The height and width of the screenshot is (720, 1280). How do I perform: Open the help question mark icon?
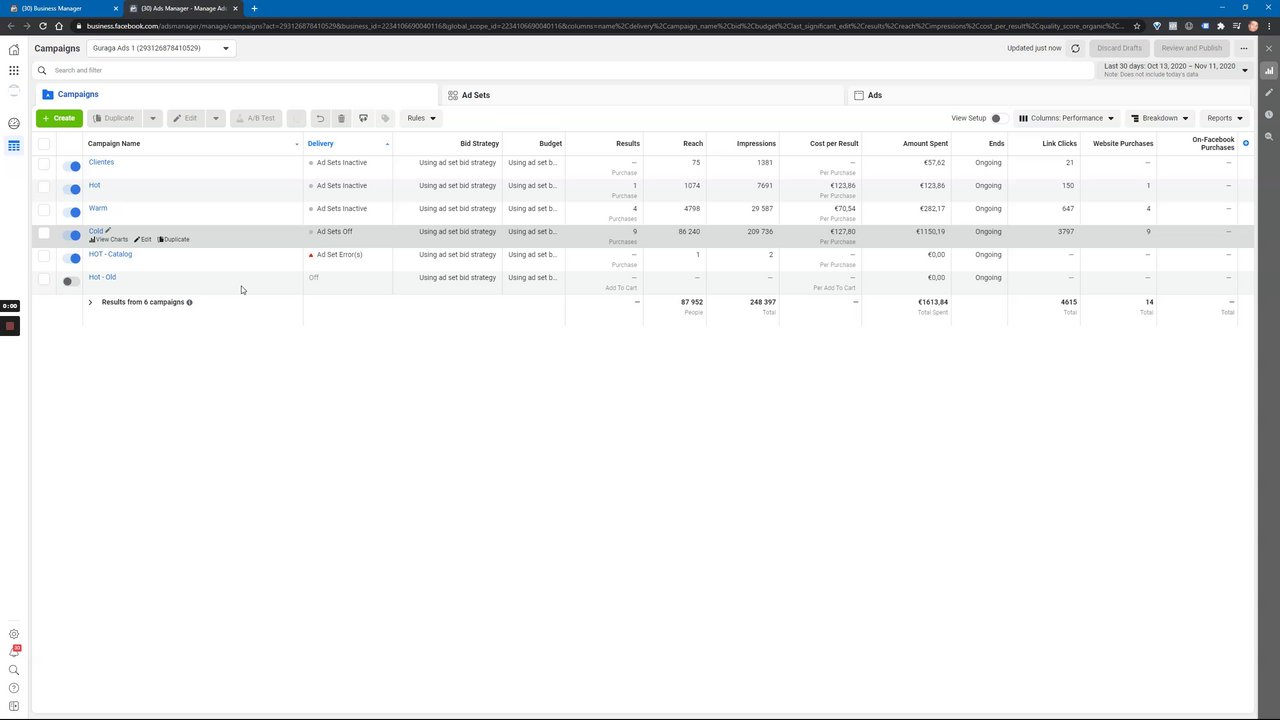coord(14,688)
